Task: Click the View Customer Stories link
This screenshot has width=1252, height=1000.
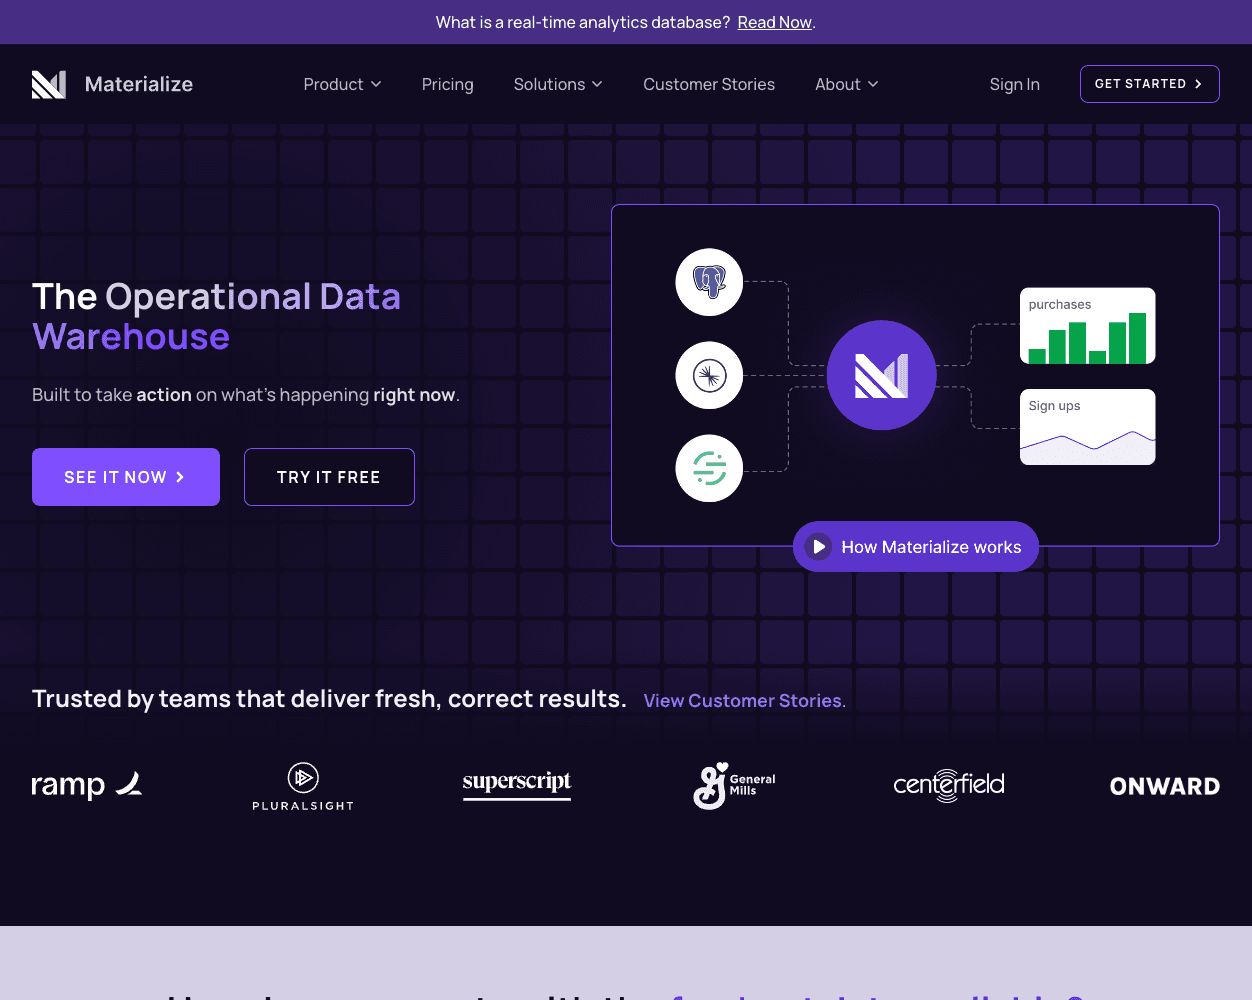Action: click(745, 701)
